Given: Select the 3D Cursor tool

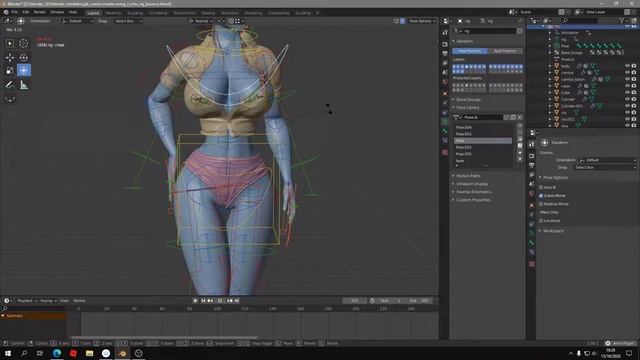Looking at the screenshot, I should click(24, 43).
